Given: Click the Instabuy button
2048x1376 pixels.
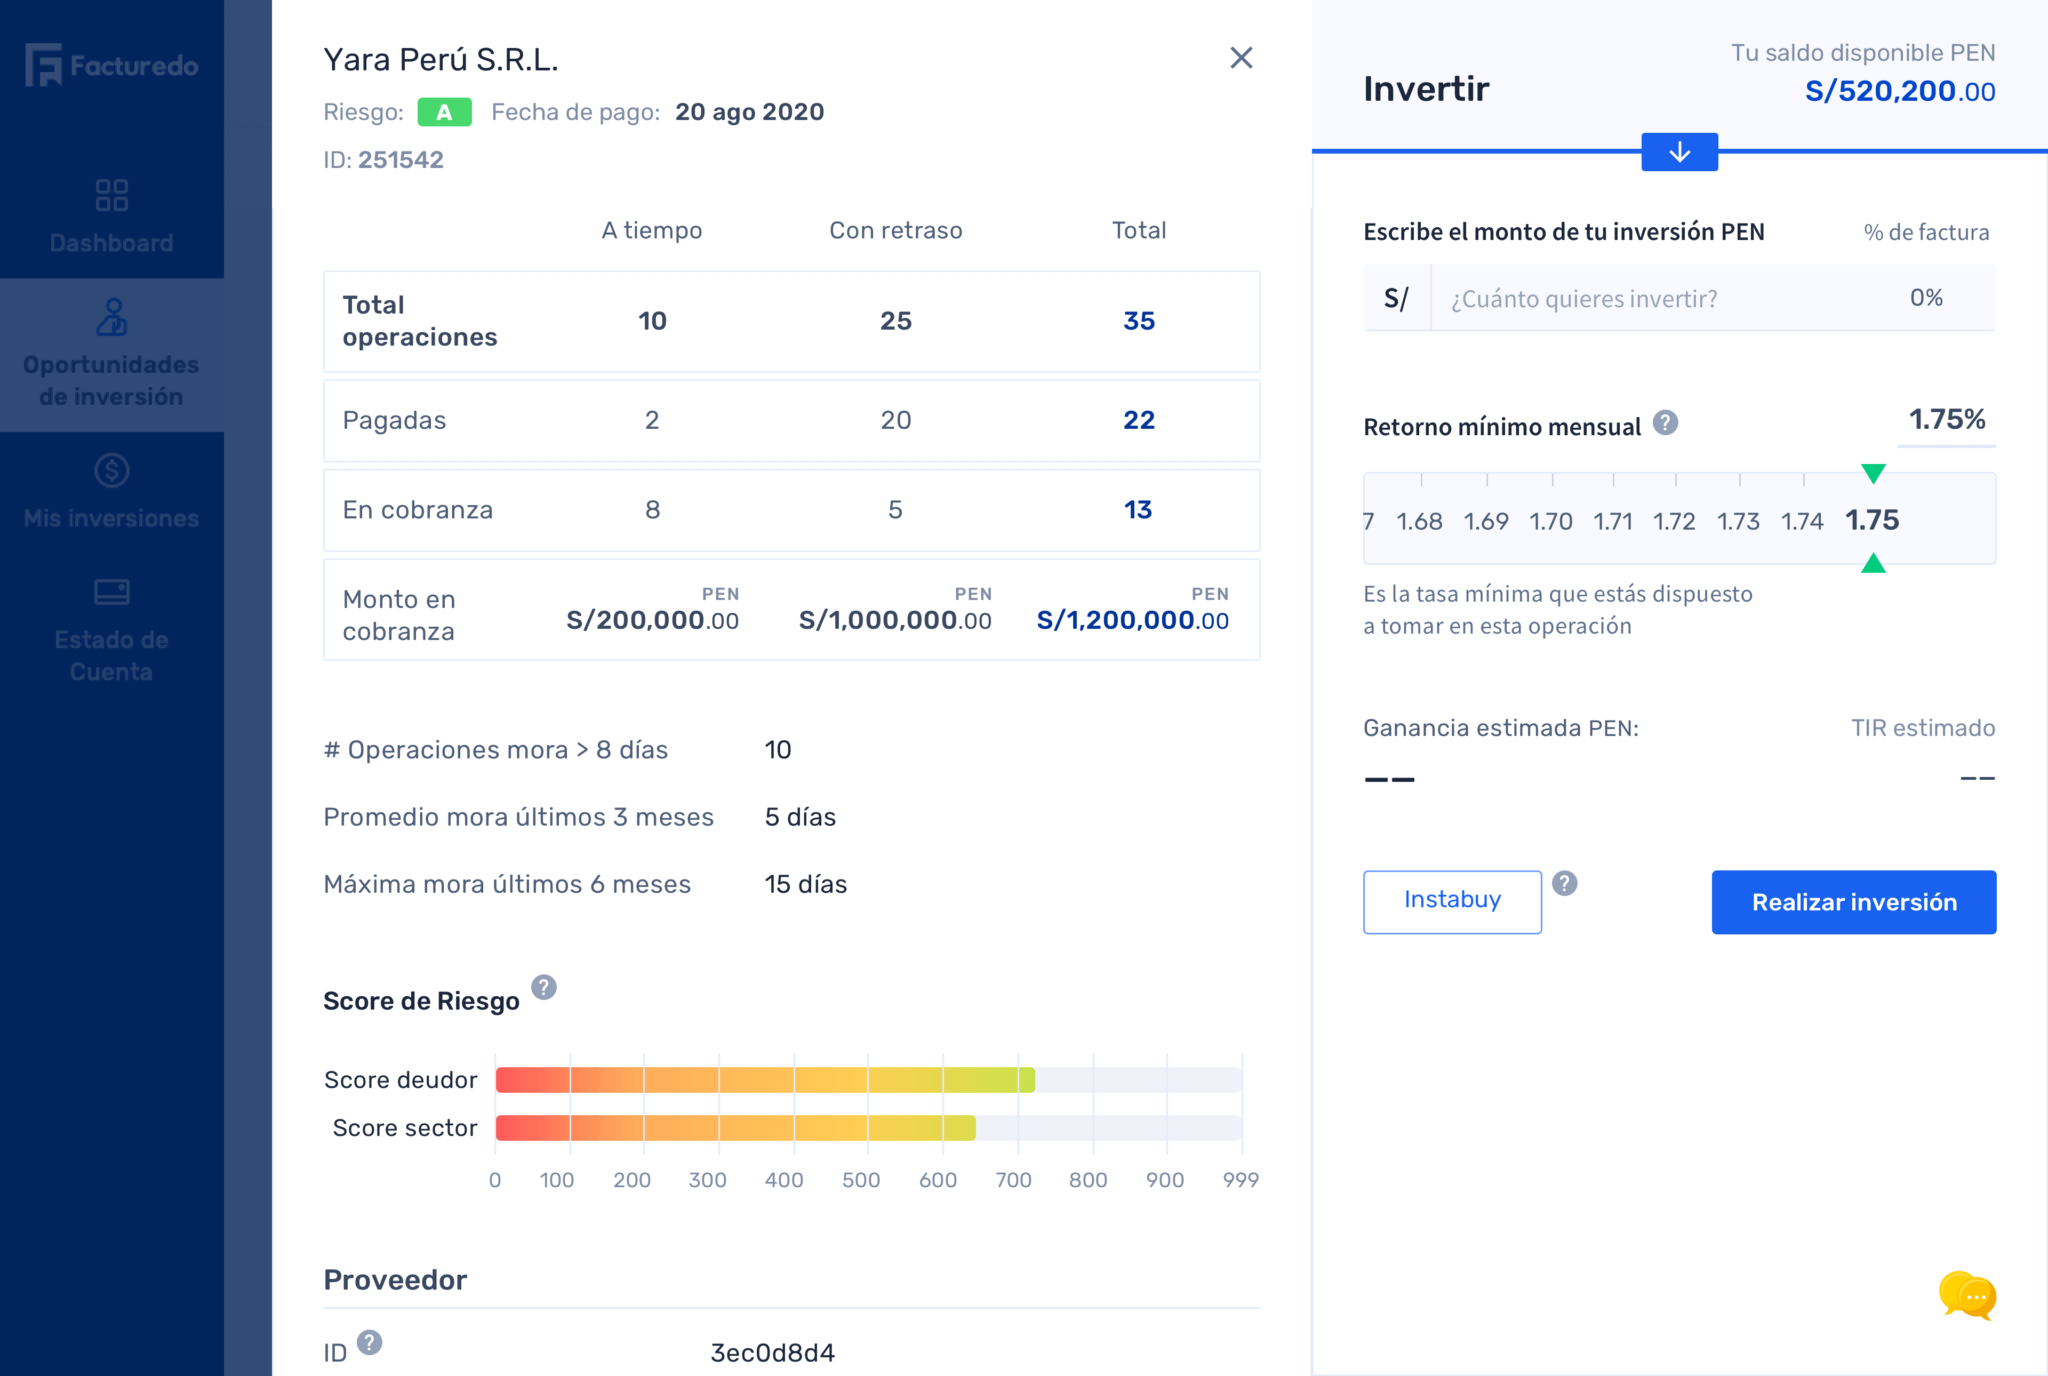Looking at the screenshot, I should click(1452, 901).
